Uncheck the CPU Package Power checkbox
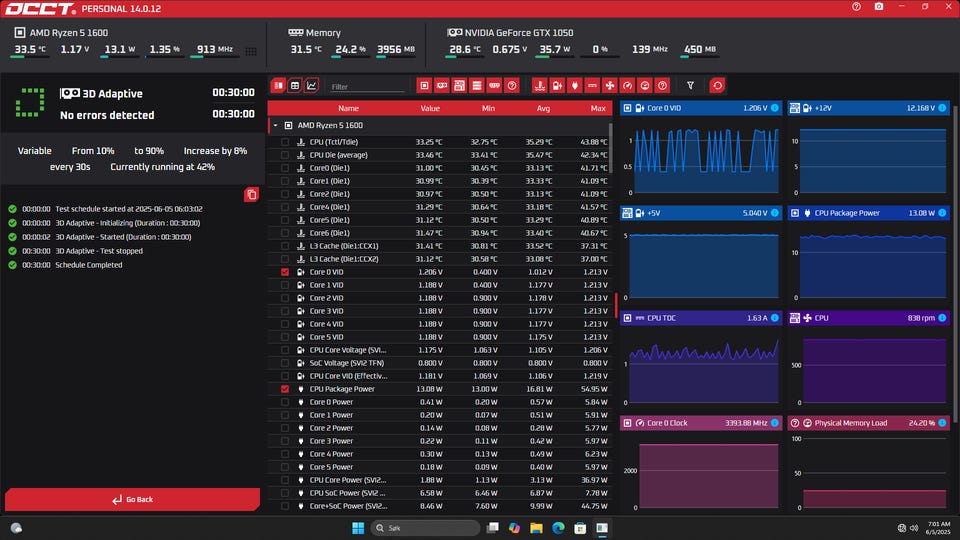Screen dimensions: 960x540 pos(285,389)
